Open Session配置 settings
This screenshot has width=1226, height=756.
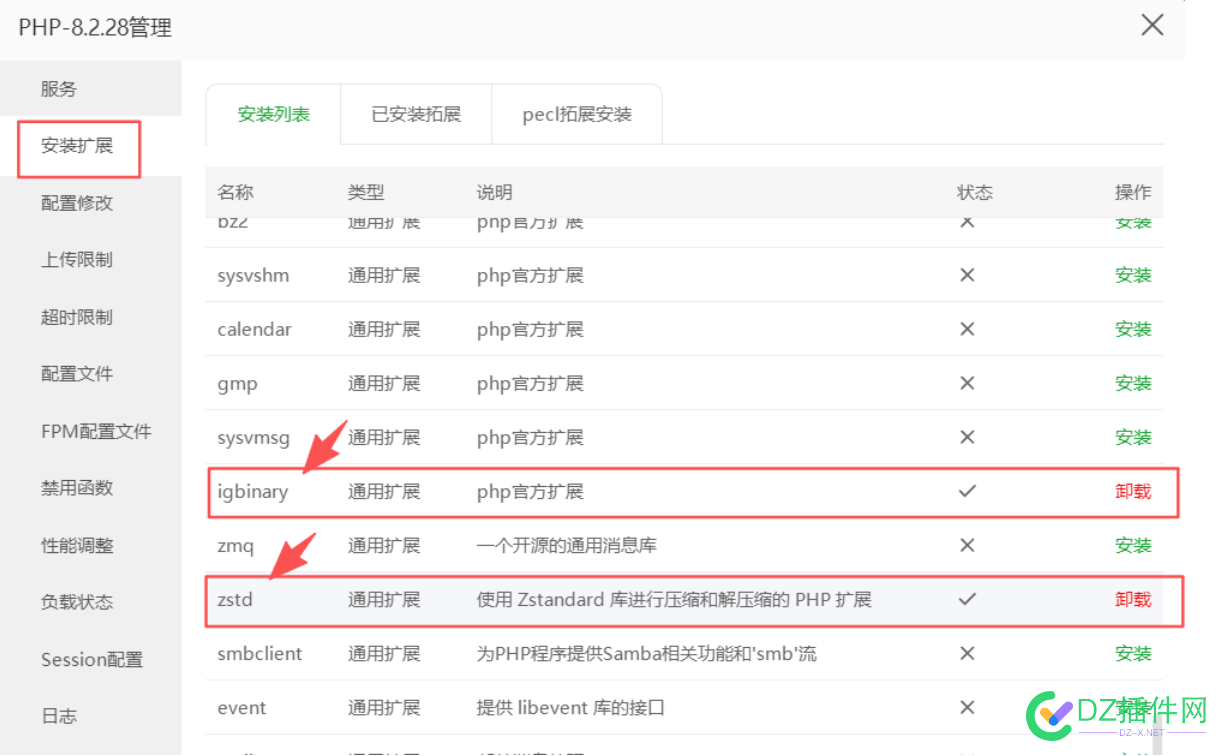92,658
